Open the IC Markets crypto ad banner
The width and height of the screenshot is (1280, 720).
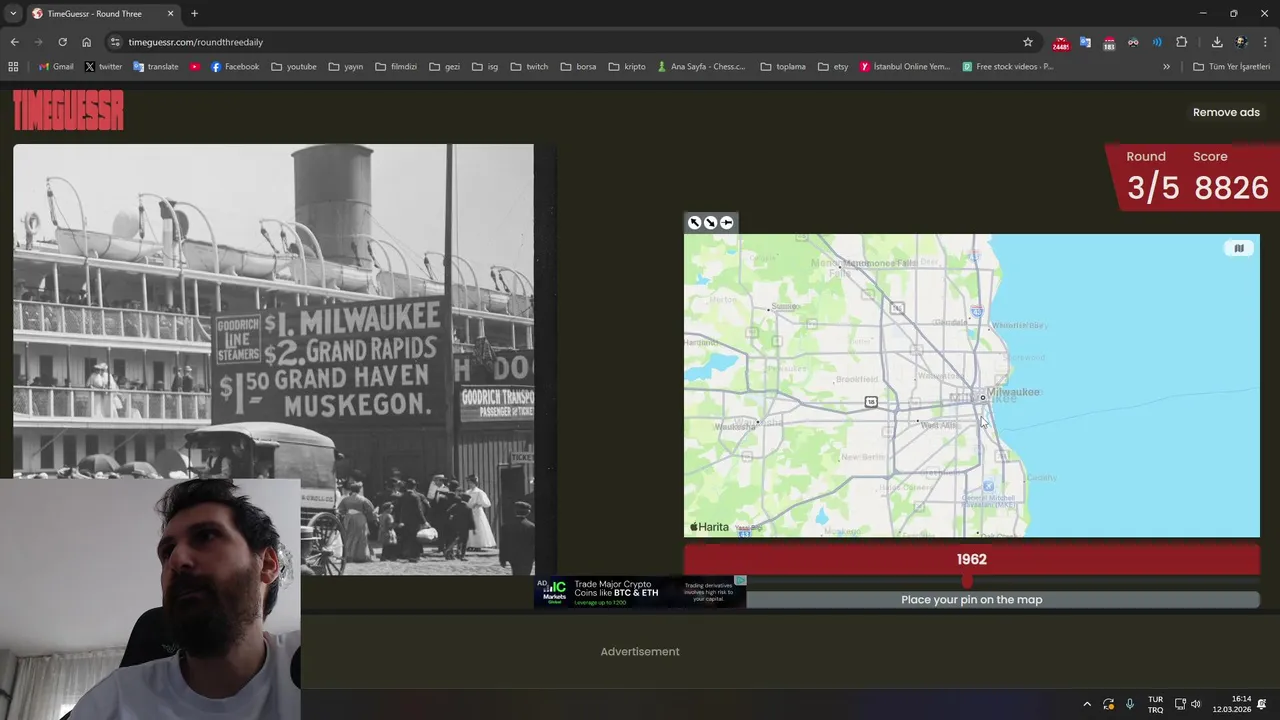coord(640,592)
